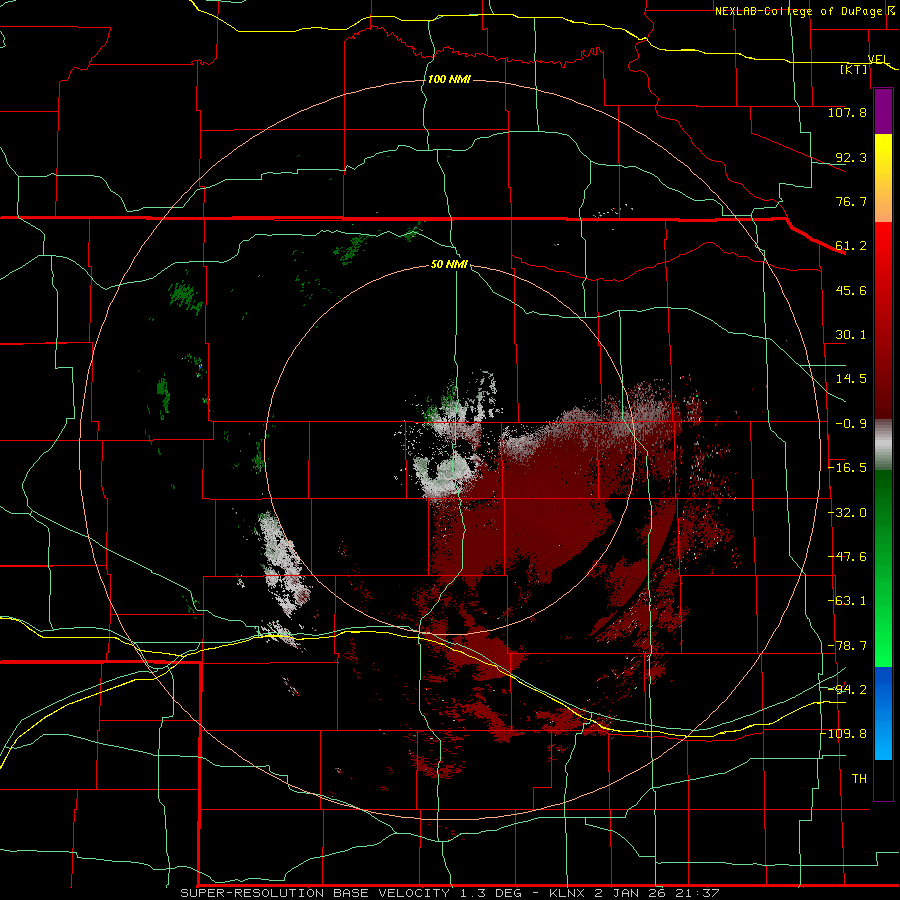Click the "100 NMI" range ring label
900x900 pixels.
tap(449, 79)
